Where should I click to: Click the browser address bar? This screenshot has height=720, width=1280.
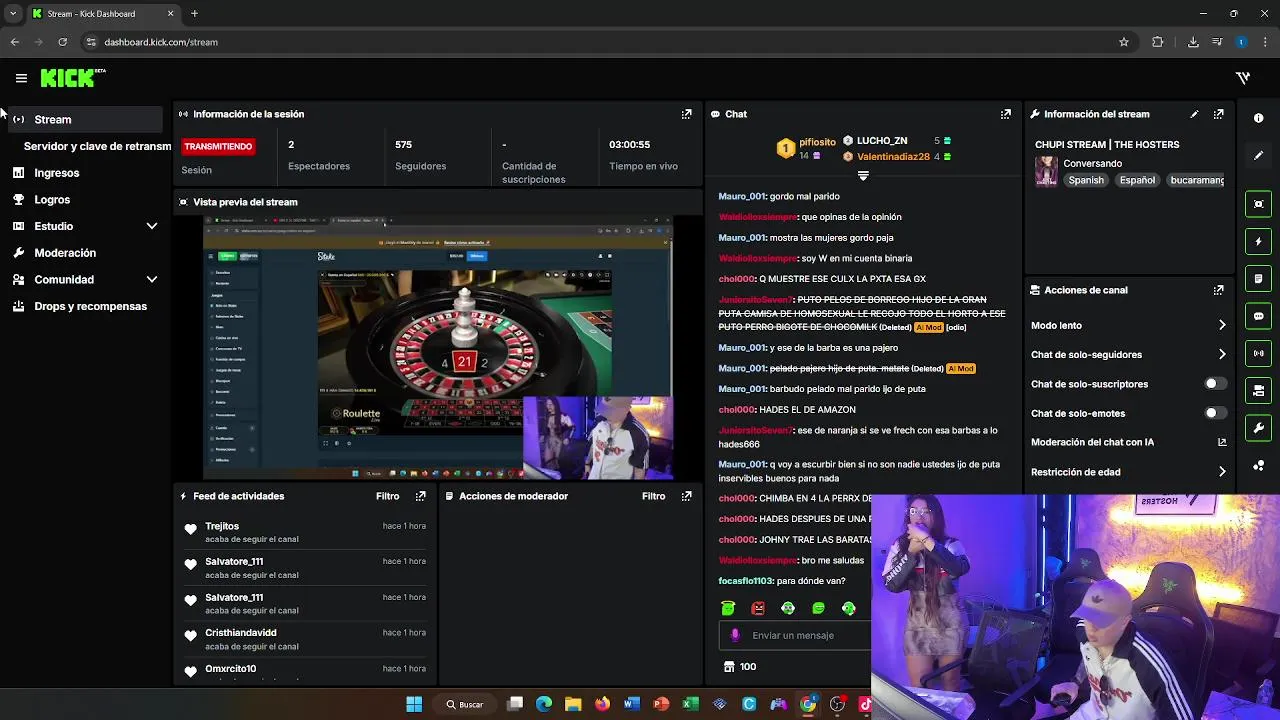tap(600, 42)
